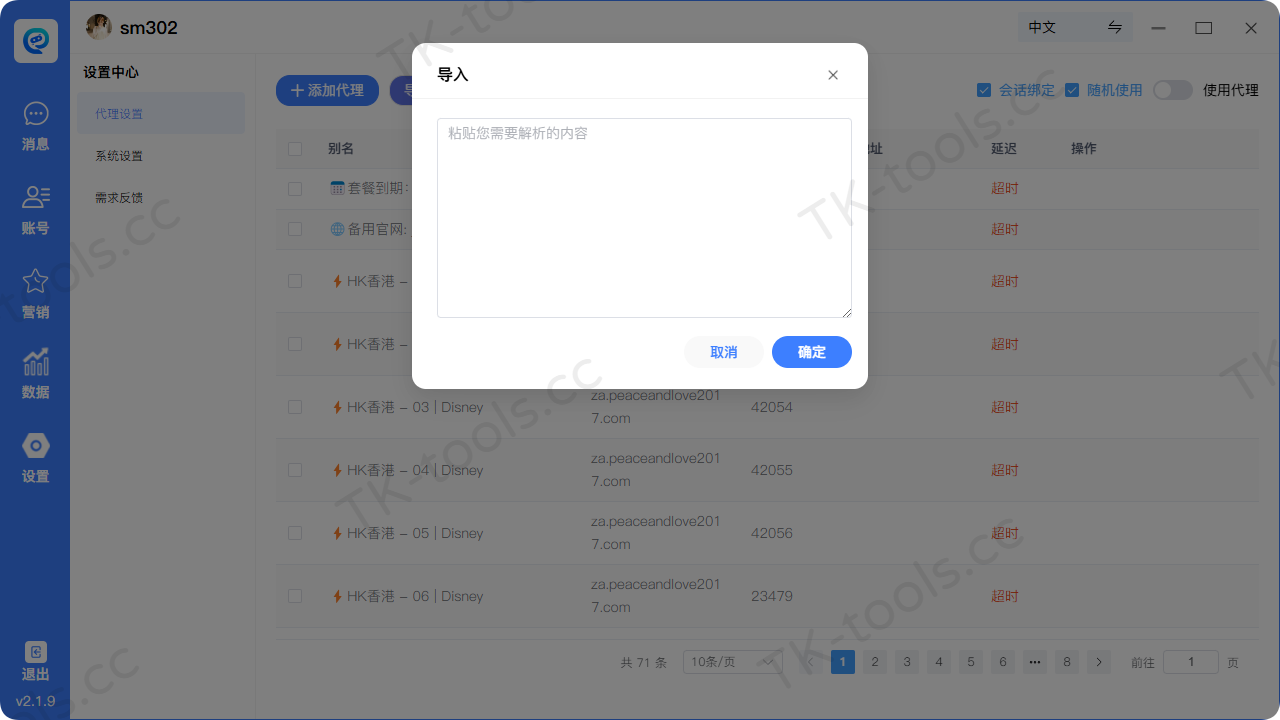Click the 延迟 column header

(x=1004, y=149)
